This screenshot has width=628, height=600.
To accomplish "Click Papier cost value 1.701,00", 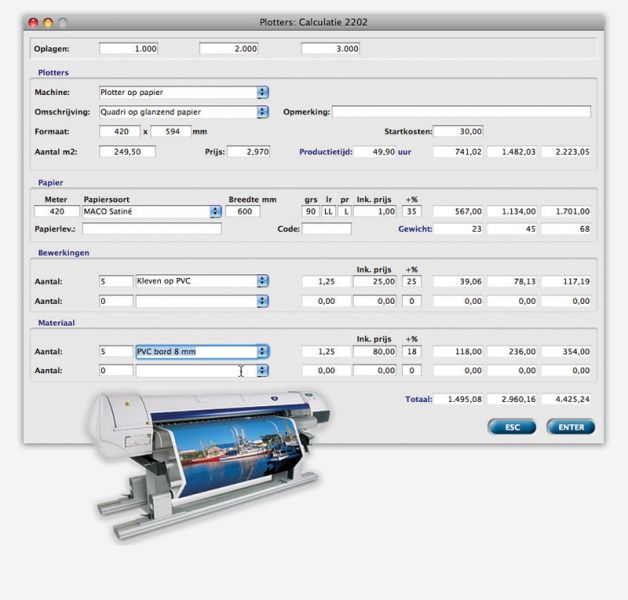I will point(566,211).
